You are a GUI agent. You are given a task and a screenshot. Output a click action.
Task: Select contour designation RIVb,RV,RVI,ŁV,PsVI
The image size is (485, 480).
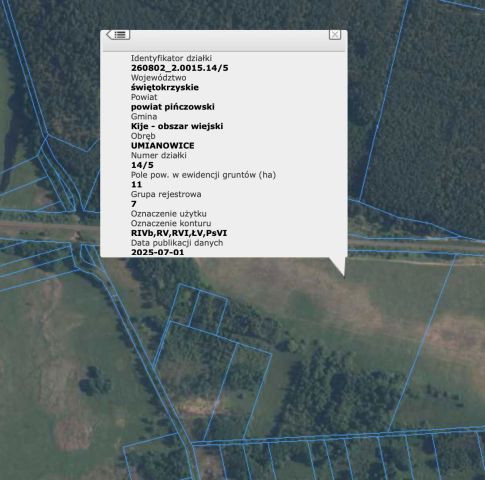click(x=179, y=233)
